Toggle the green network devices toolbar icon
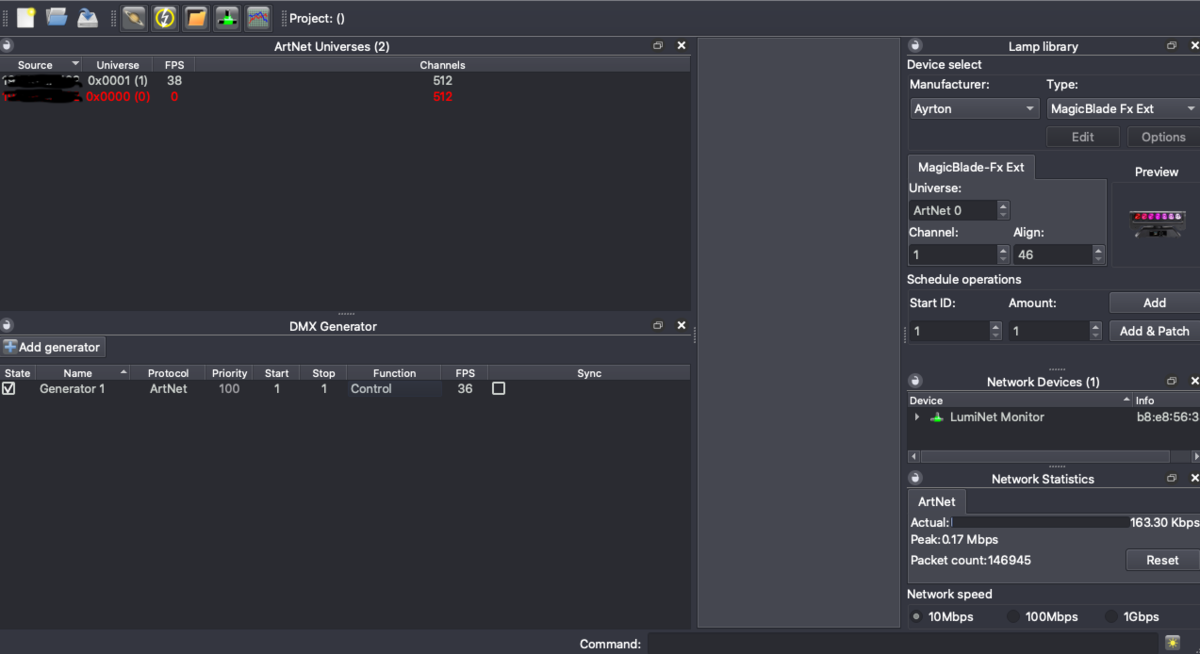The width and height of the screenshot is (1200, 654). (x=227, y=17)
